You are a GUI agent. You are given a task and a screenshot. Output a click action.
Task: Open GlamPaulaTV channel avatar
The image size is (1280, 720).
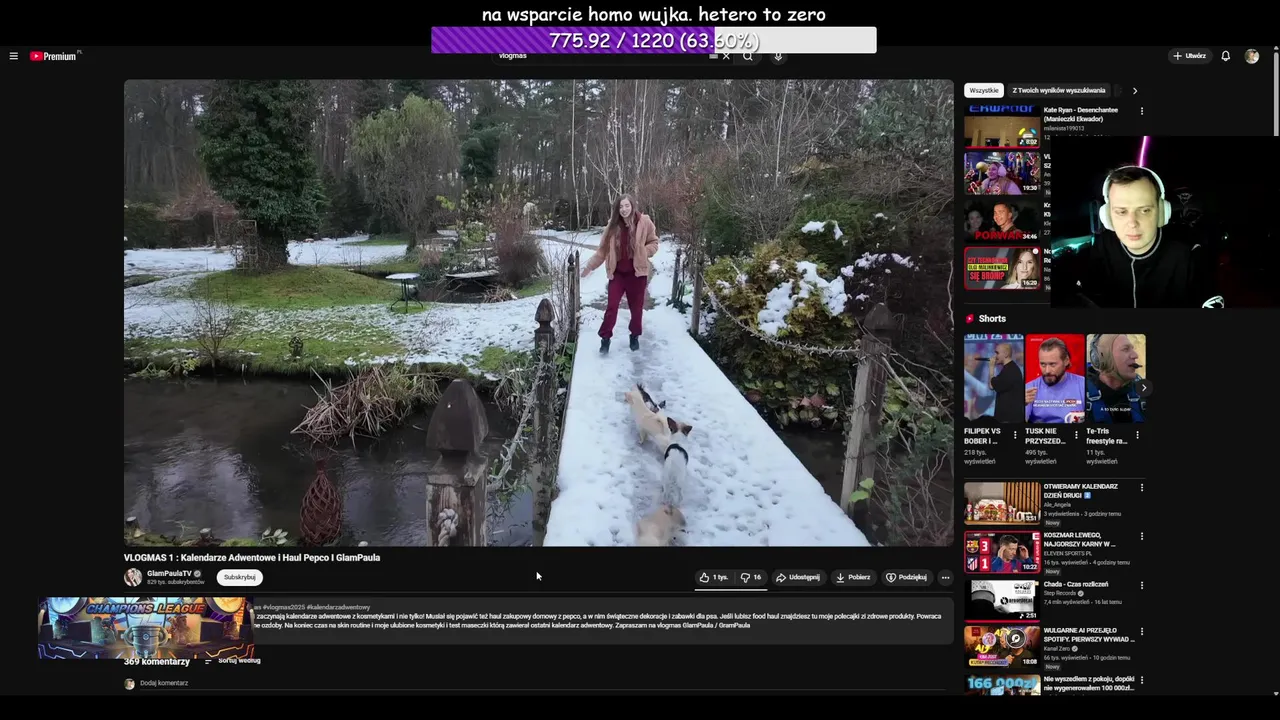pos(132,577)
